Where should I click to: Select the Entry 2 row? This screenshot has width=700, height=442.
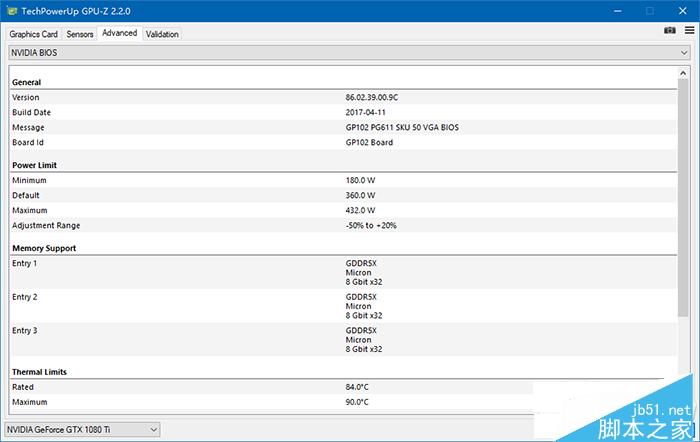(344, 306)
